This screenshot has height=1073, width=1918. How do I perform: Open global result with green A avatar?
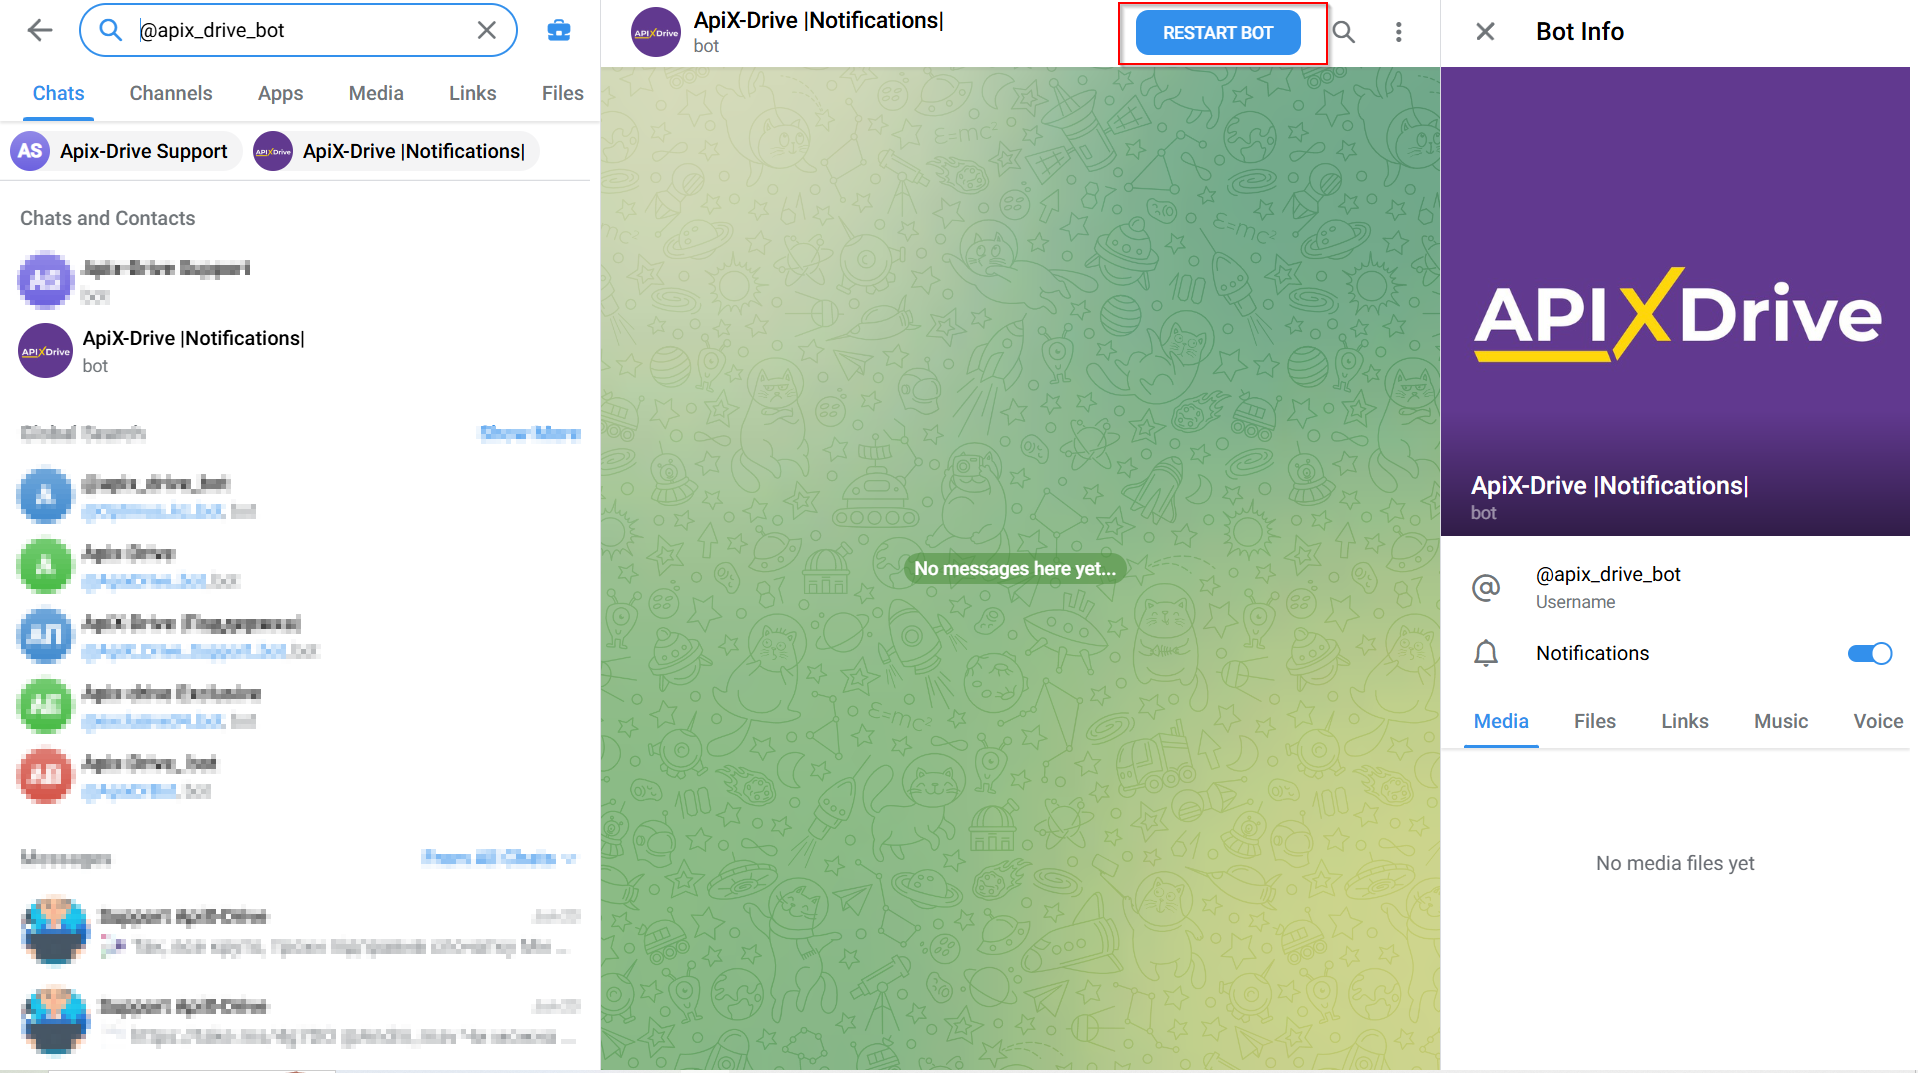coord(299,566)
